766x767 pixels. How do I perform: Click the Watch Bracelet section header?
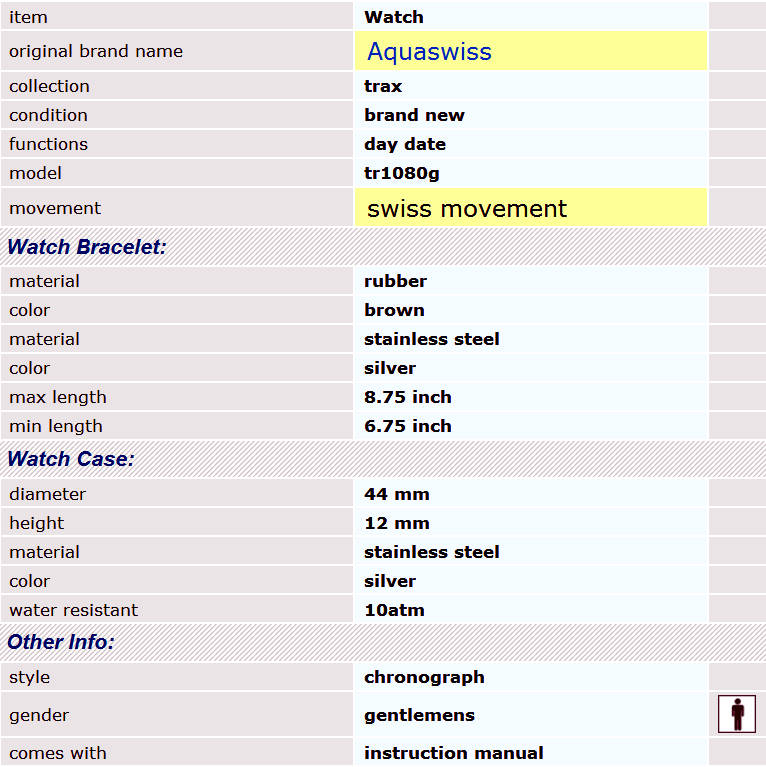pos(87,247)
